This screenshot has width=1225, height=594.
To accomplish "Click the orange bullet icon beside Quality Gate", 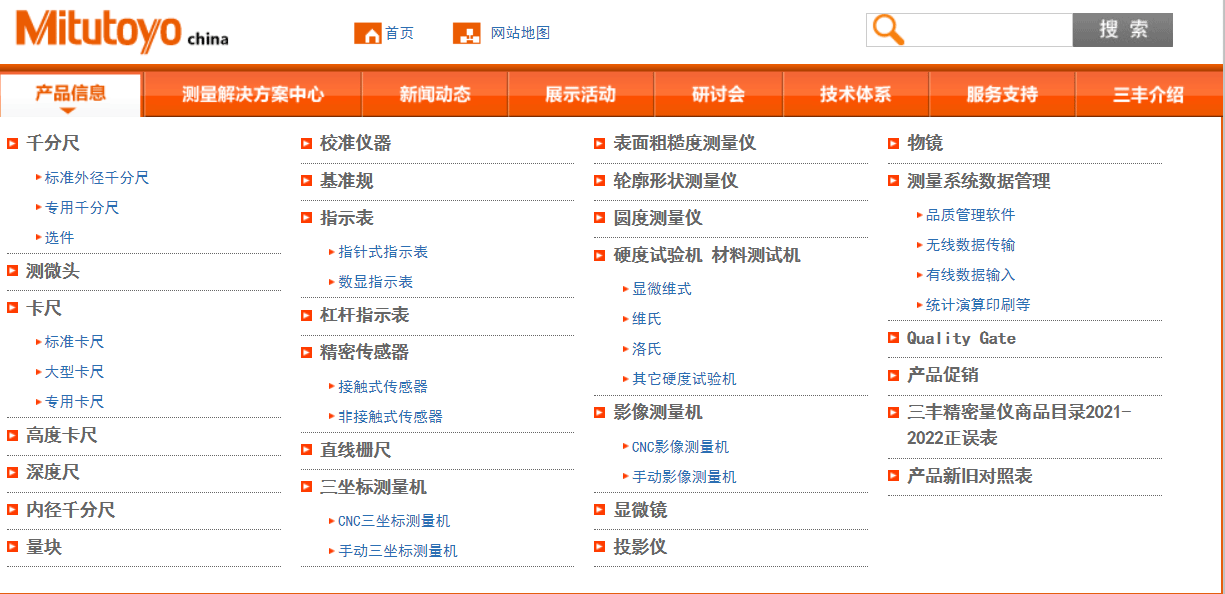I will 894,338.
